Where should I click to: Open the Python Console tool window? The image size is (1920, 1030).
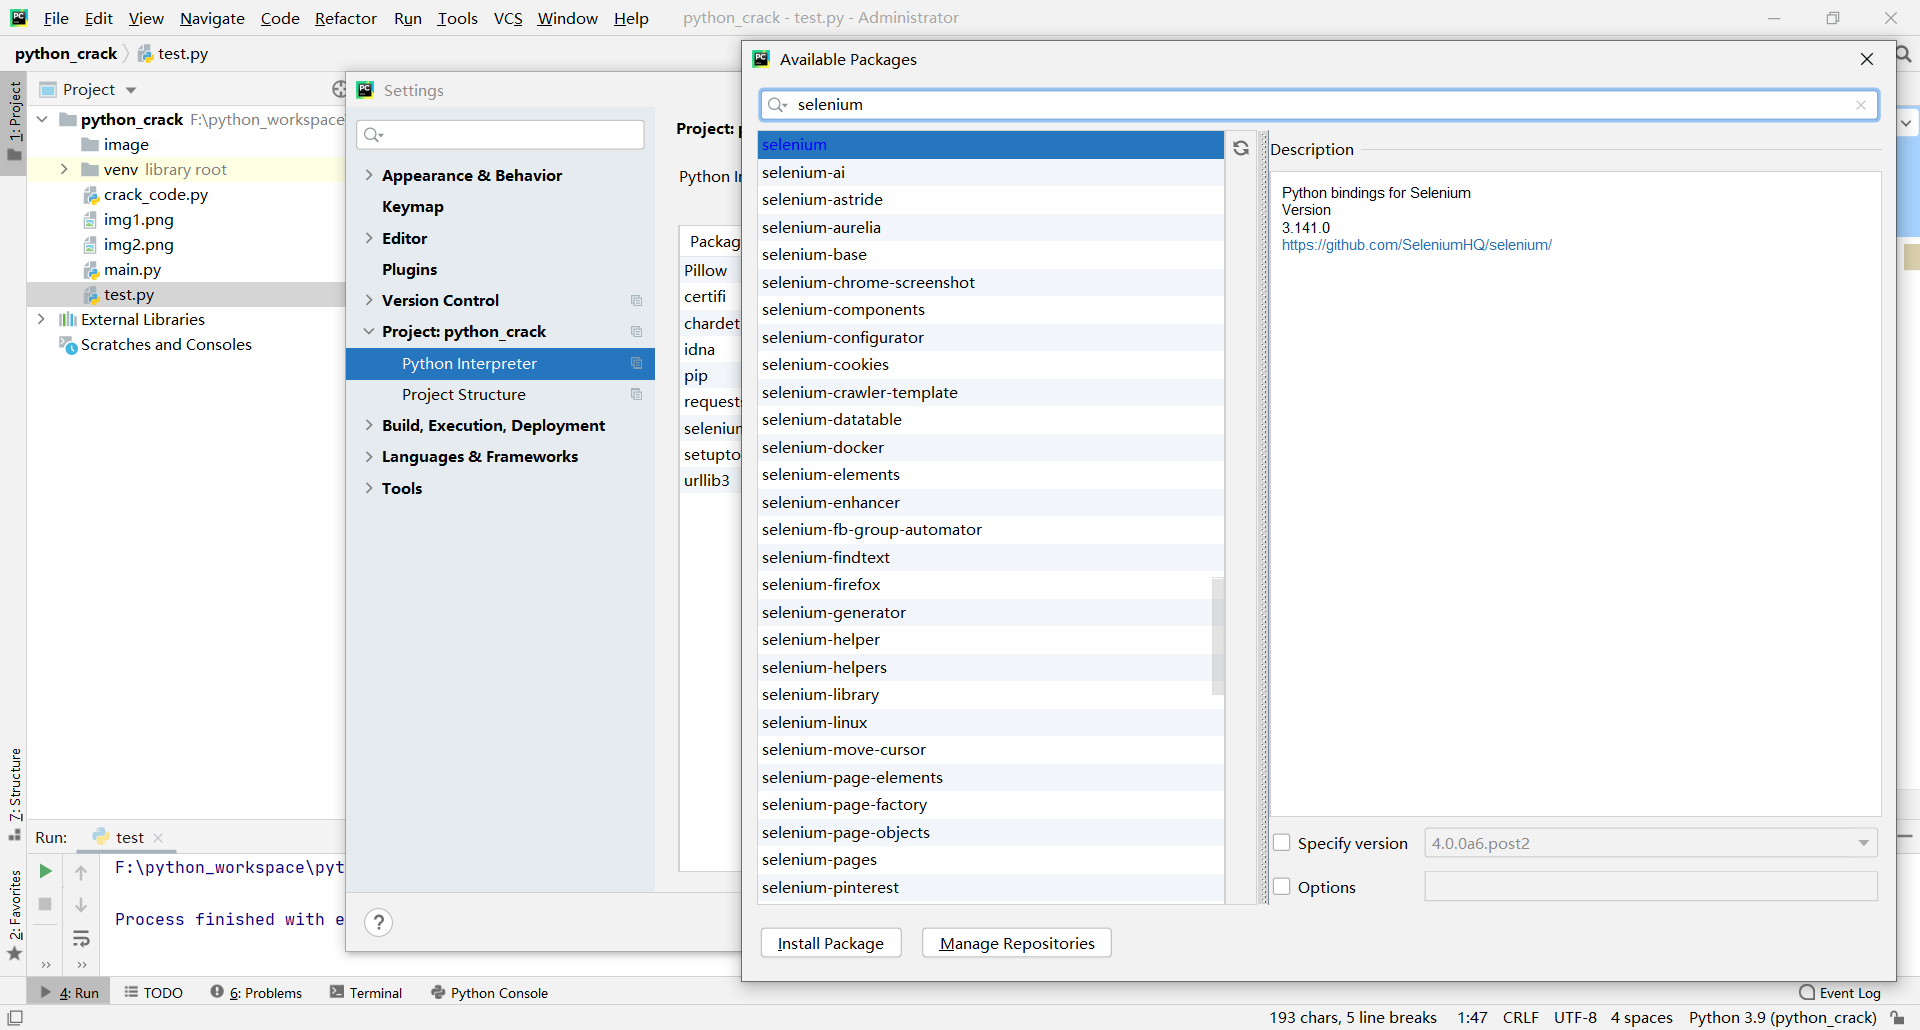tap(489, 993)
